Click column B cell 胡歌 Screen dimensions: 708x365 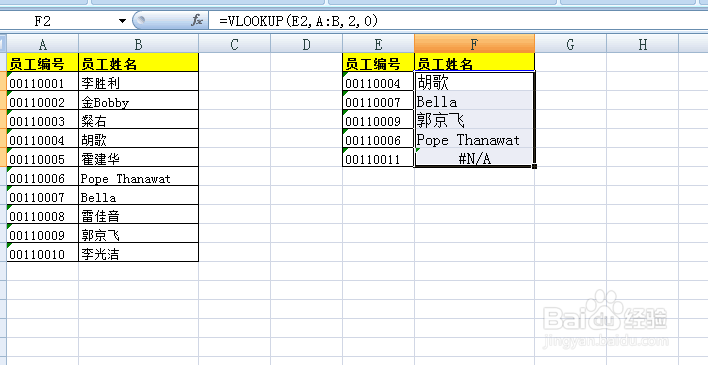(x=139, y=138)
